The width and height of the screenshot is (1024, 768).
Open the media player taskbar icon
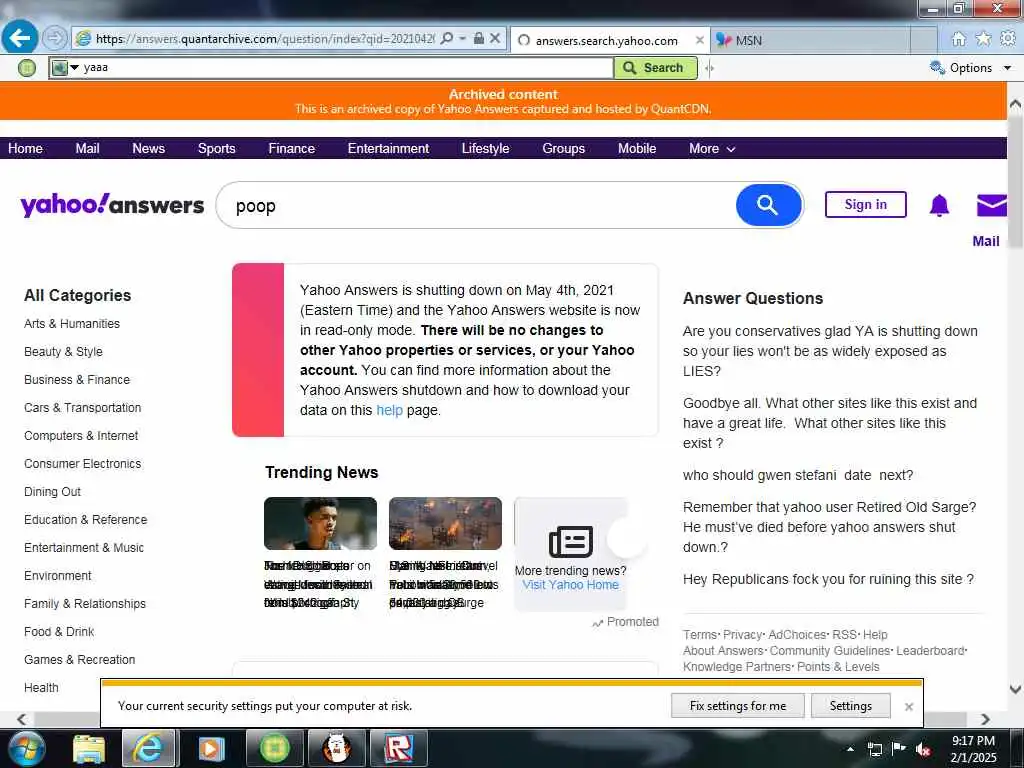point(211,749)
